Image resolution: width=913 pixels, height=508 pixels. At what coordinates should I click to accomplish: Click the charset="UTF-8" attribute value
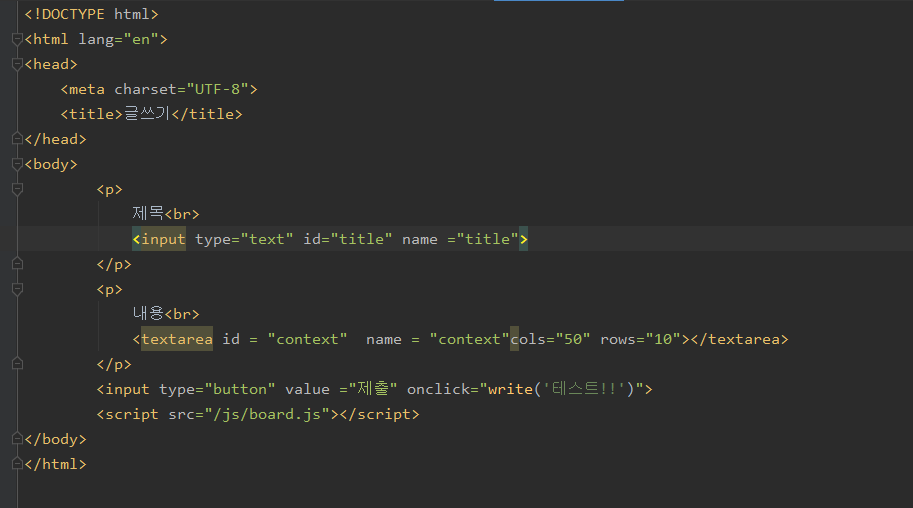coord(217,89)
